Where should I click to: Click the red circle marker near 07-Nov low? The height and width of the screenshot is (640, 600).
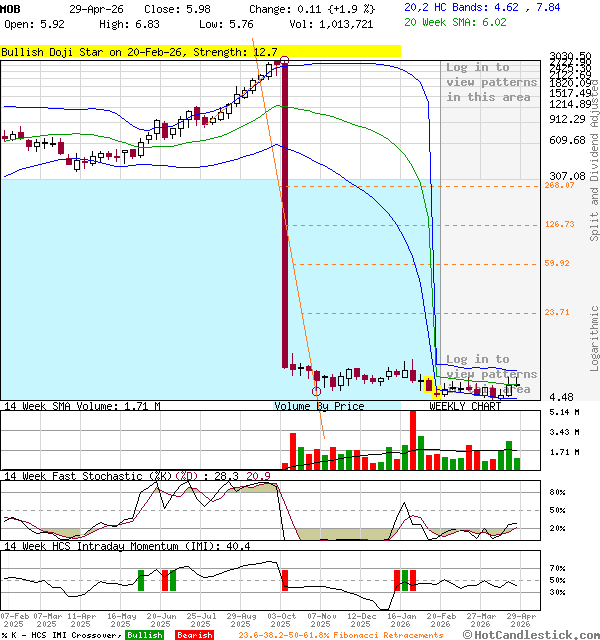tap(317, 390)
